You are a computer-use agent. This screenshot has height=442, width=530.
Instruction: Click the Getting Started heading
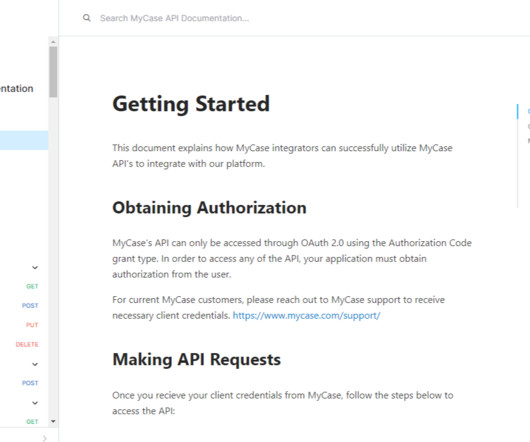point(191,104)
